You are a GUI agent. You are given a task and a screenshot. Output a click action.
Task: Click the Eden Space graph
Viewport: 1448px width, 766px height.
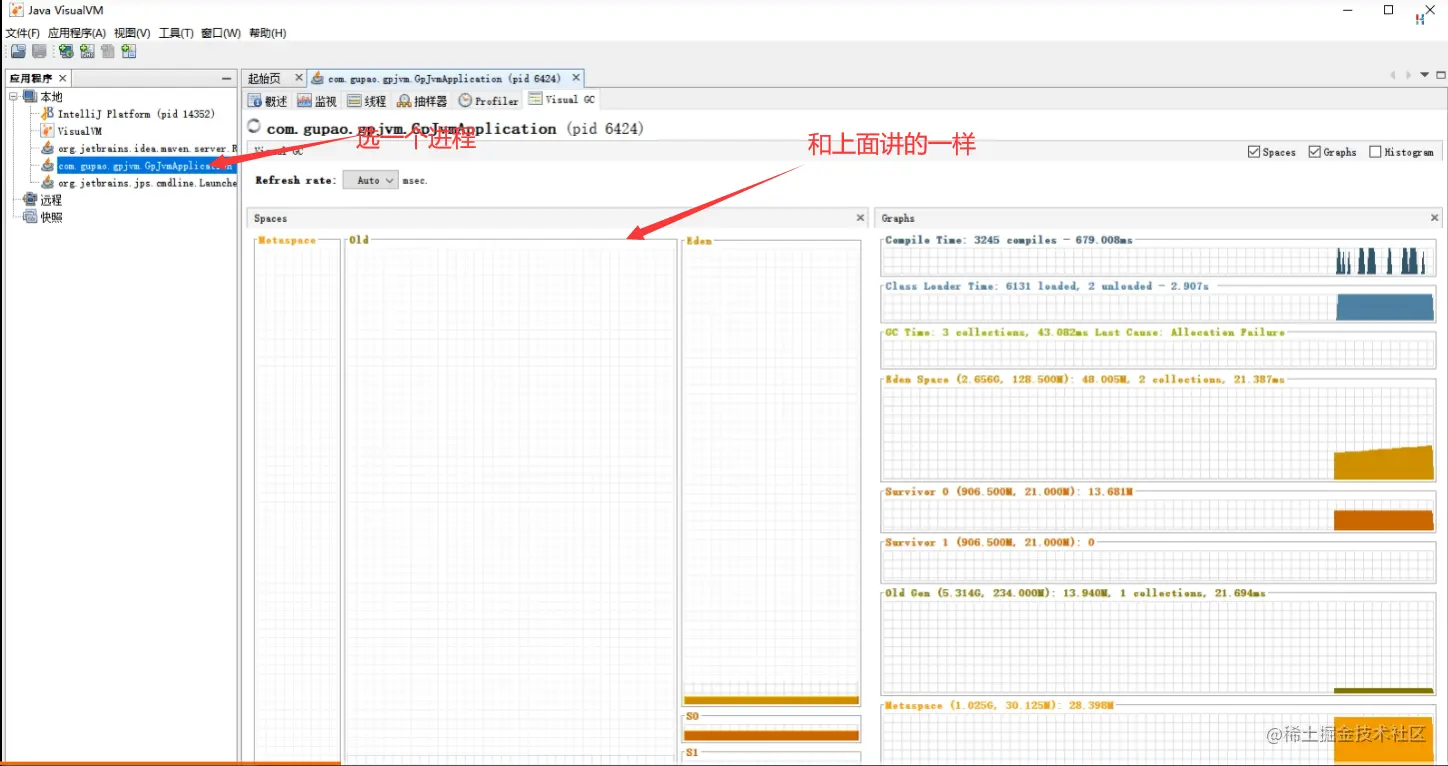click(1160, 433)
